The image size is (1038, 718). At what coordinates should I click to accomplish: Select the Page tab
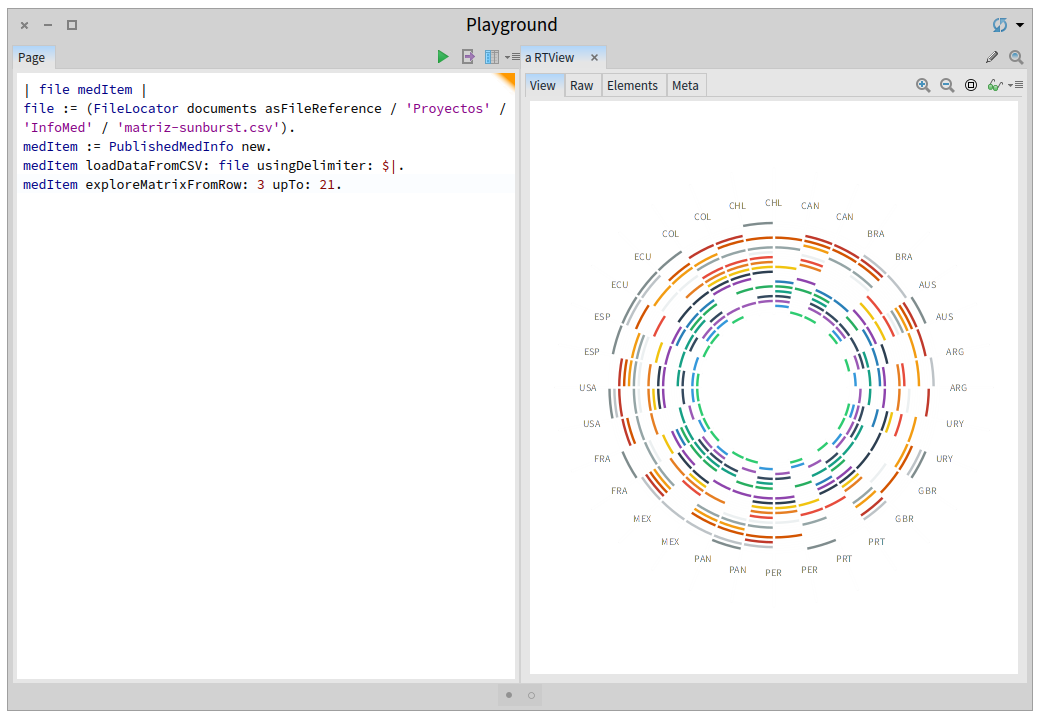point(32,58)
